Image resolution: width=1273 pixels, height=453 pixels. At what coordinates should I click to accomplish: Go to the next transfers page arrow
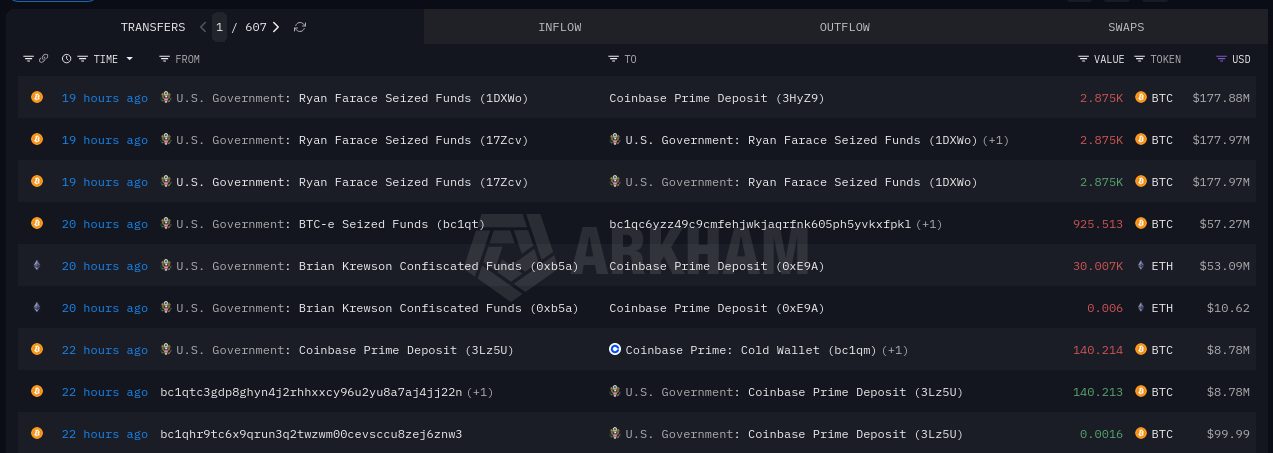click(276, 27)
